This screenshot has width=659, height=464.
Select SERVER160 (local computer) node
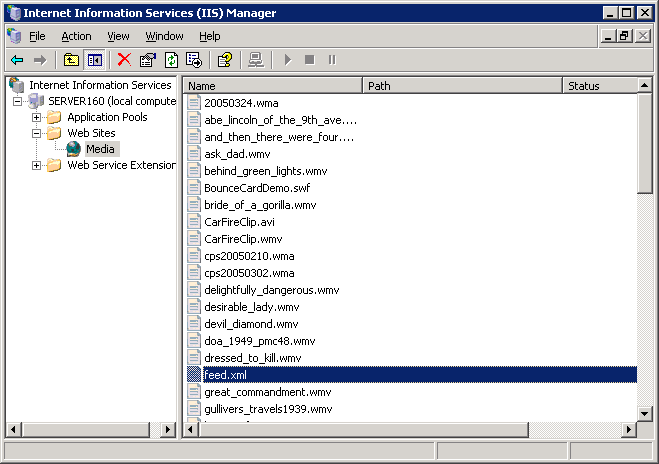(112, 101)
